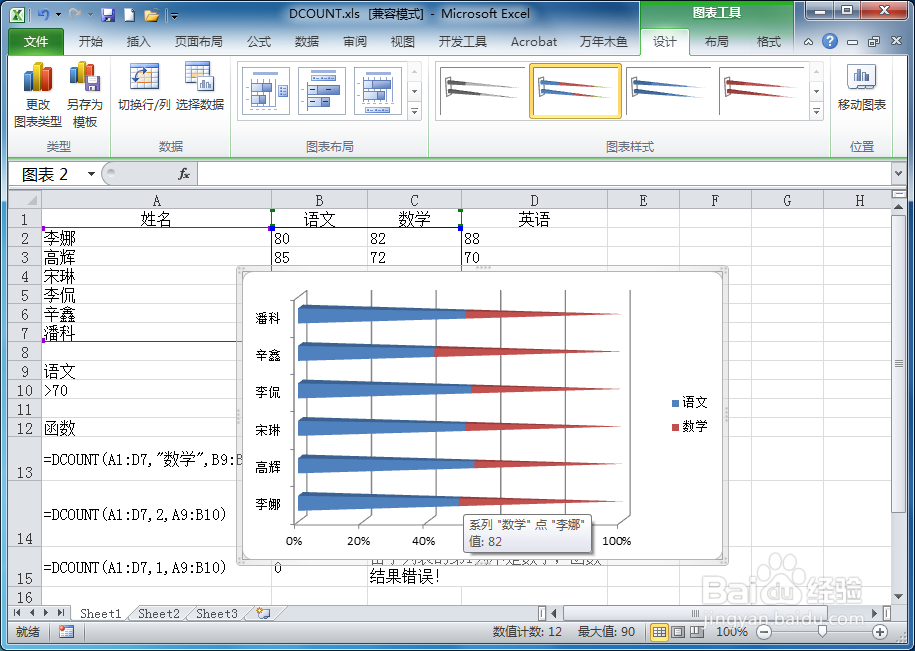This screenshot has width=915, height=651.
Task: Click the zoom in plus button
Action: (880, 631)
